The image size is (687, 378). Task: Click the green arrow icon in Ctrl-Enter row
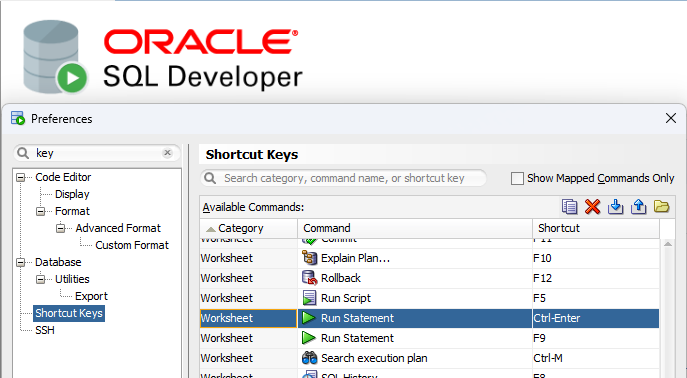coord(309,318)
